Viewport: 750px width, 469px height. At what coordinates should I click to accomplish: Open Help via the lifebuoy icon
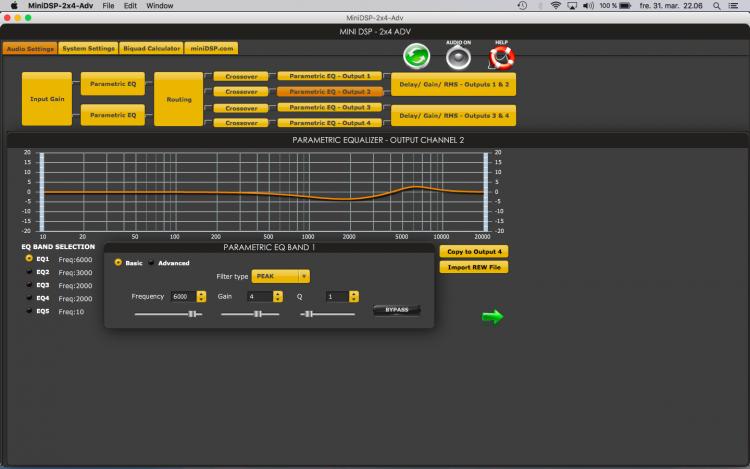pos(501,58)
